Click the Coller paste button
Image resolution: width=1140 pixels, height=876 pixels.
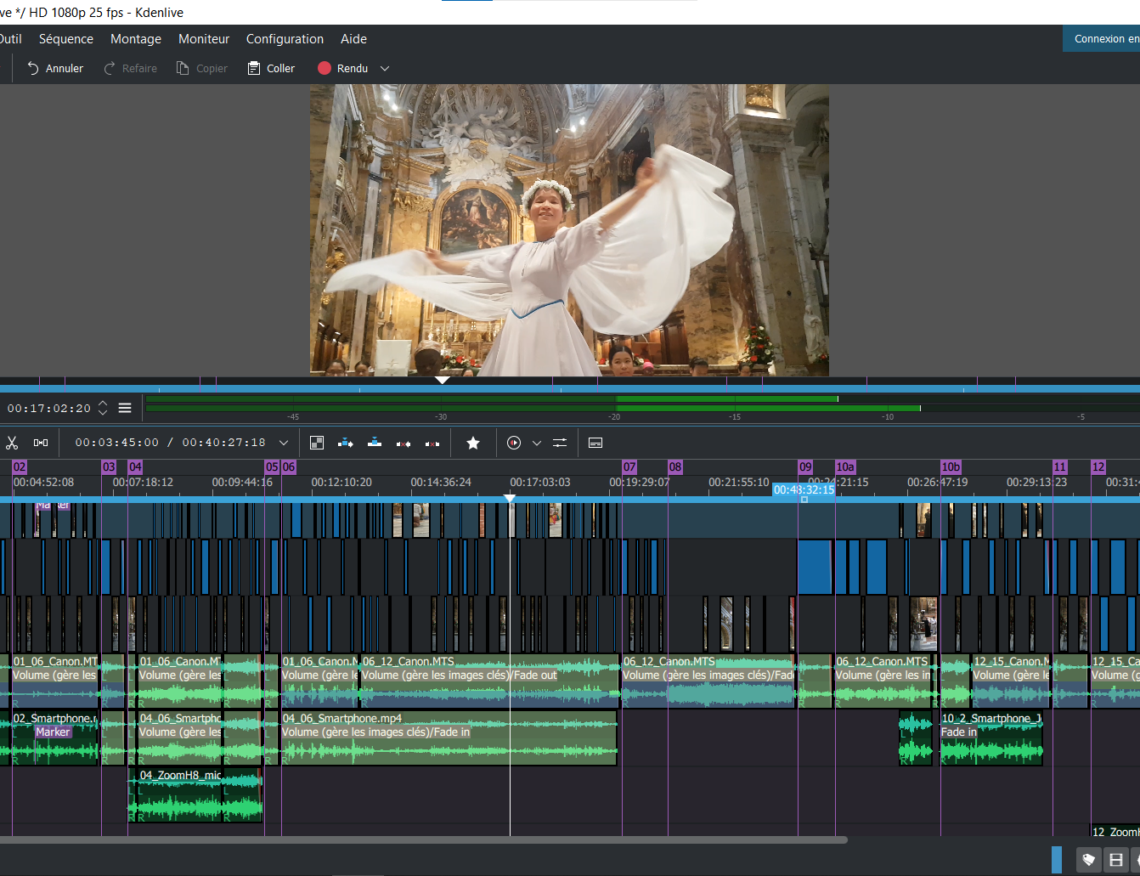point(271,68)
